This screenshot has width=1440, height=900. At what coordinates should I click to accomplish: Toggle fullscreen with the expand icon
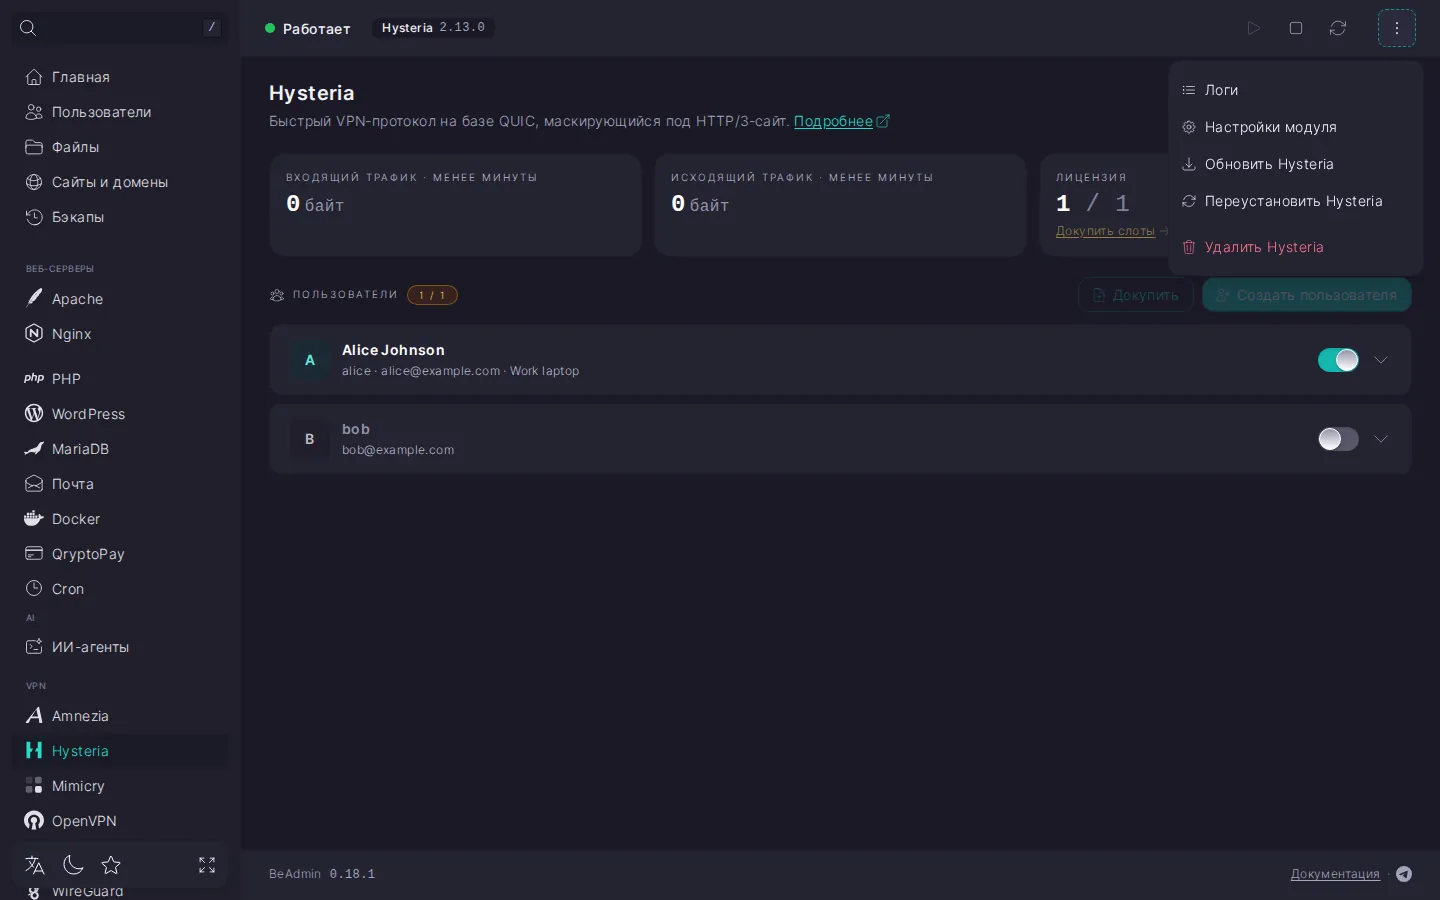[207, 865]
